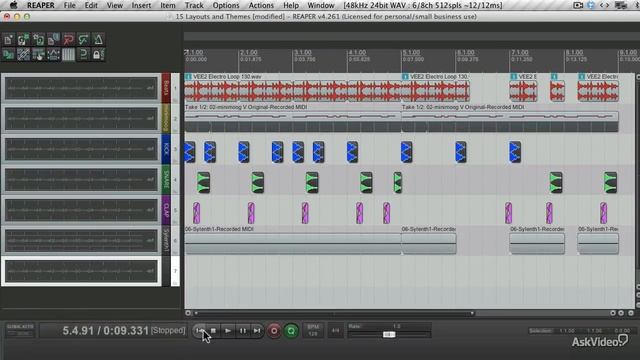640x360 pixels.
Task: Select the first green SNARE item
Action: point(203,182)
